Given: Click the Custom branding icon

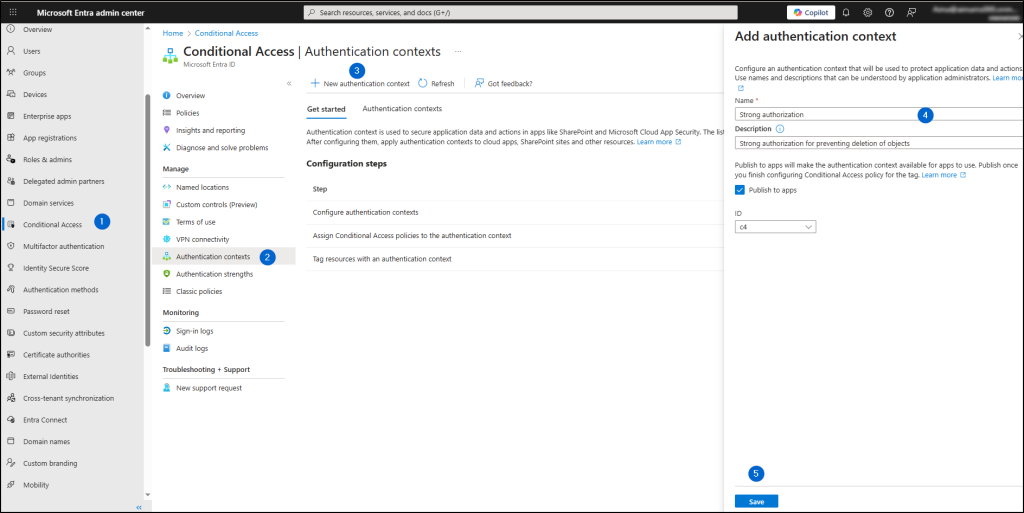Looking at the screenshot, I should [x=10, y=463].
